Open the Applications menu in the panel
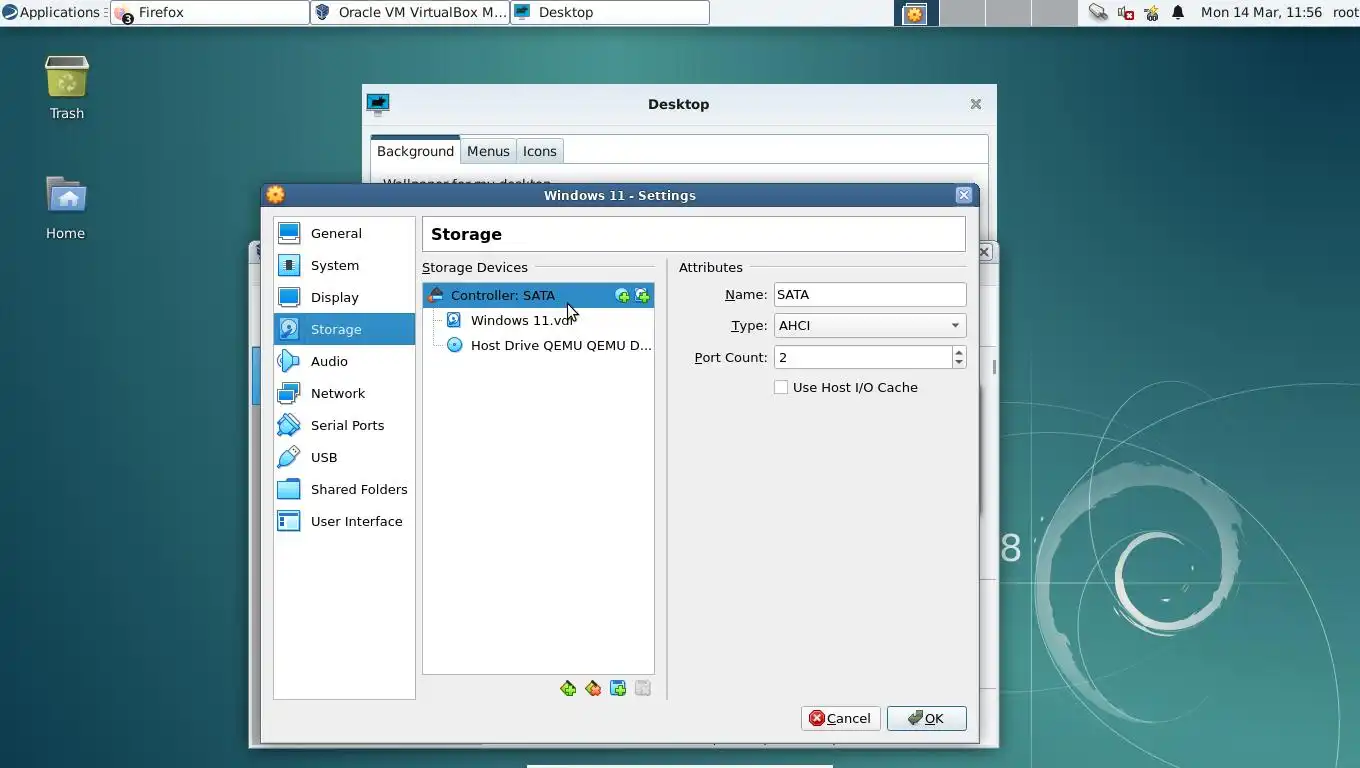The width and height of the screenshot is (1360, 768). tap(51, 12)
